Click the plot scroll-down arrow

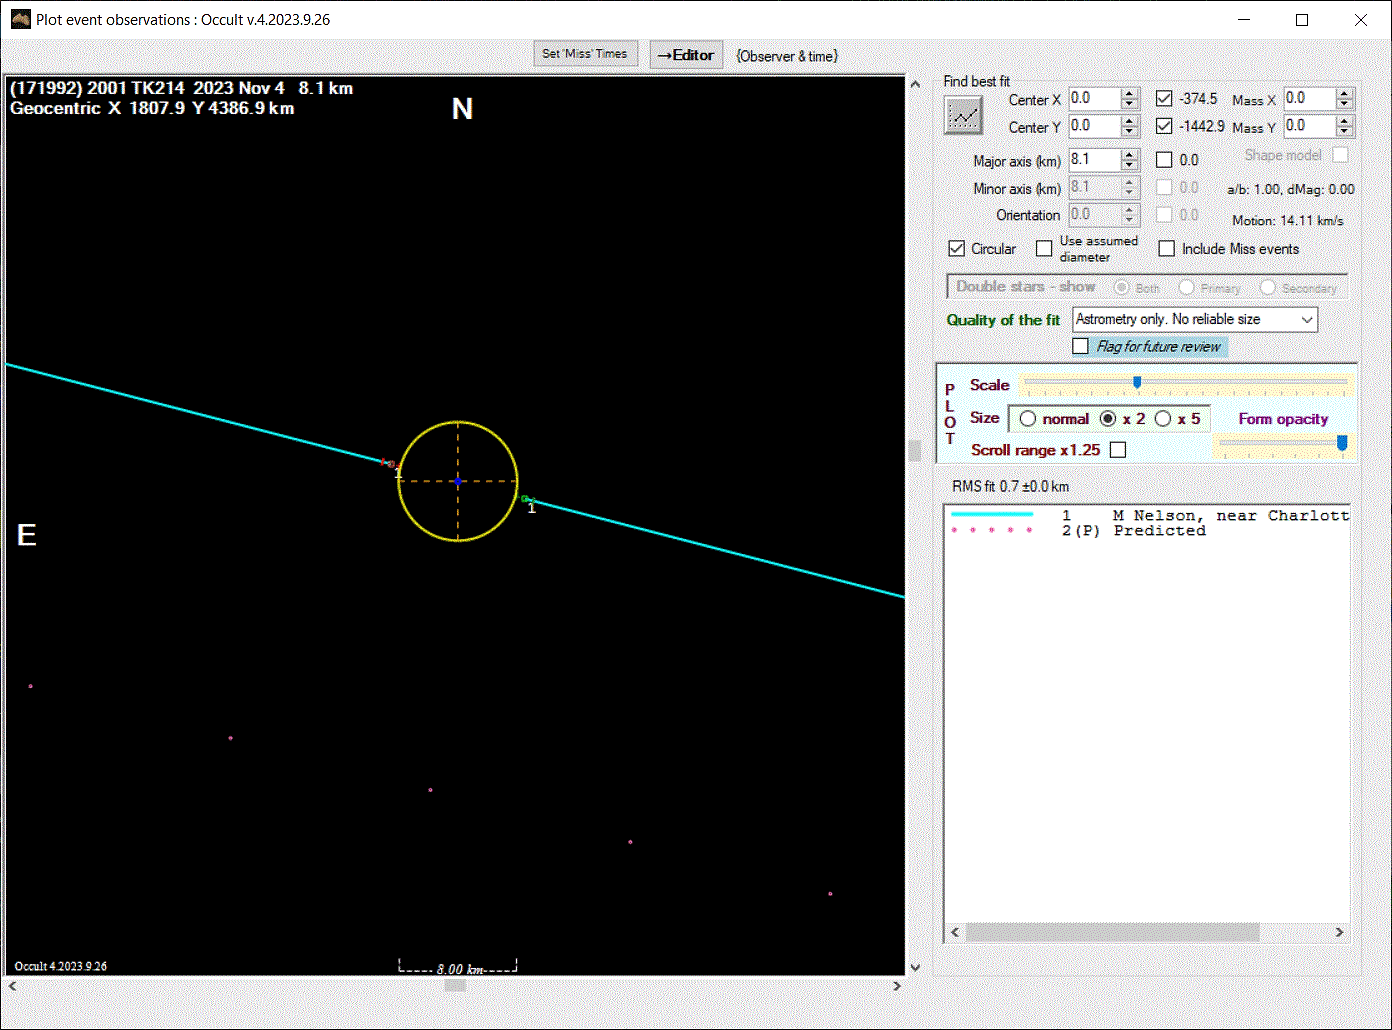[x=915, y=967]
